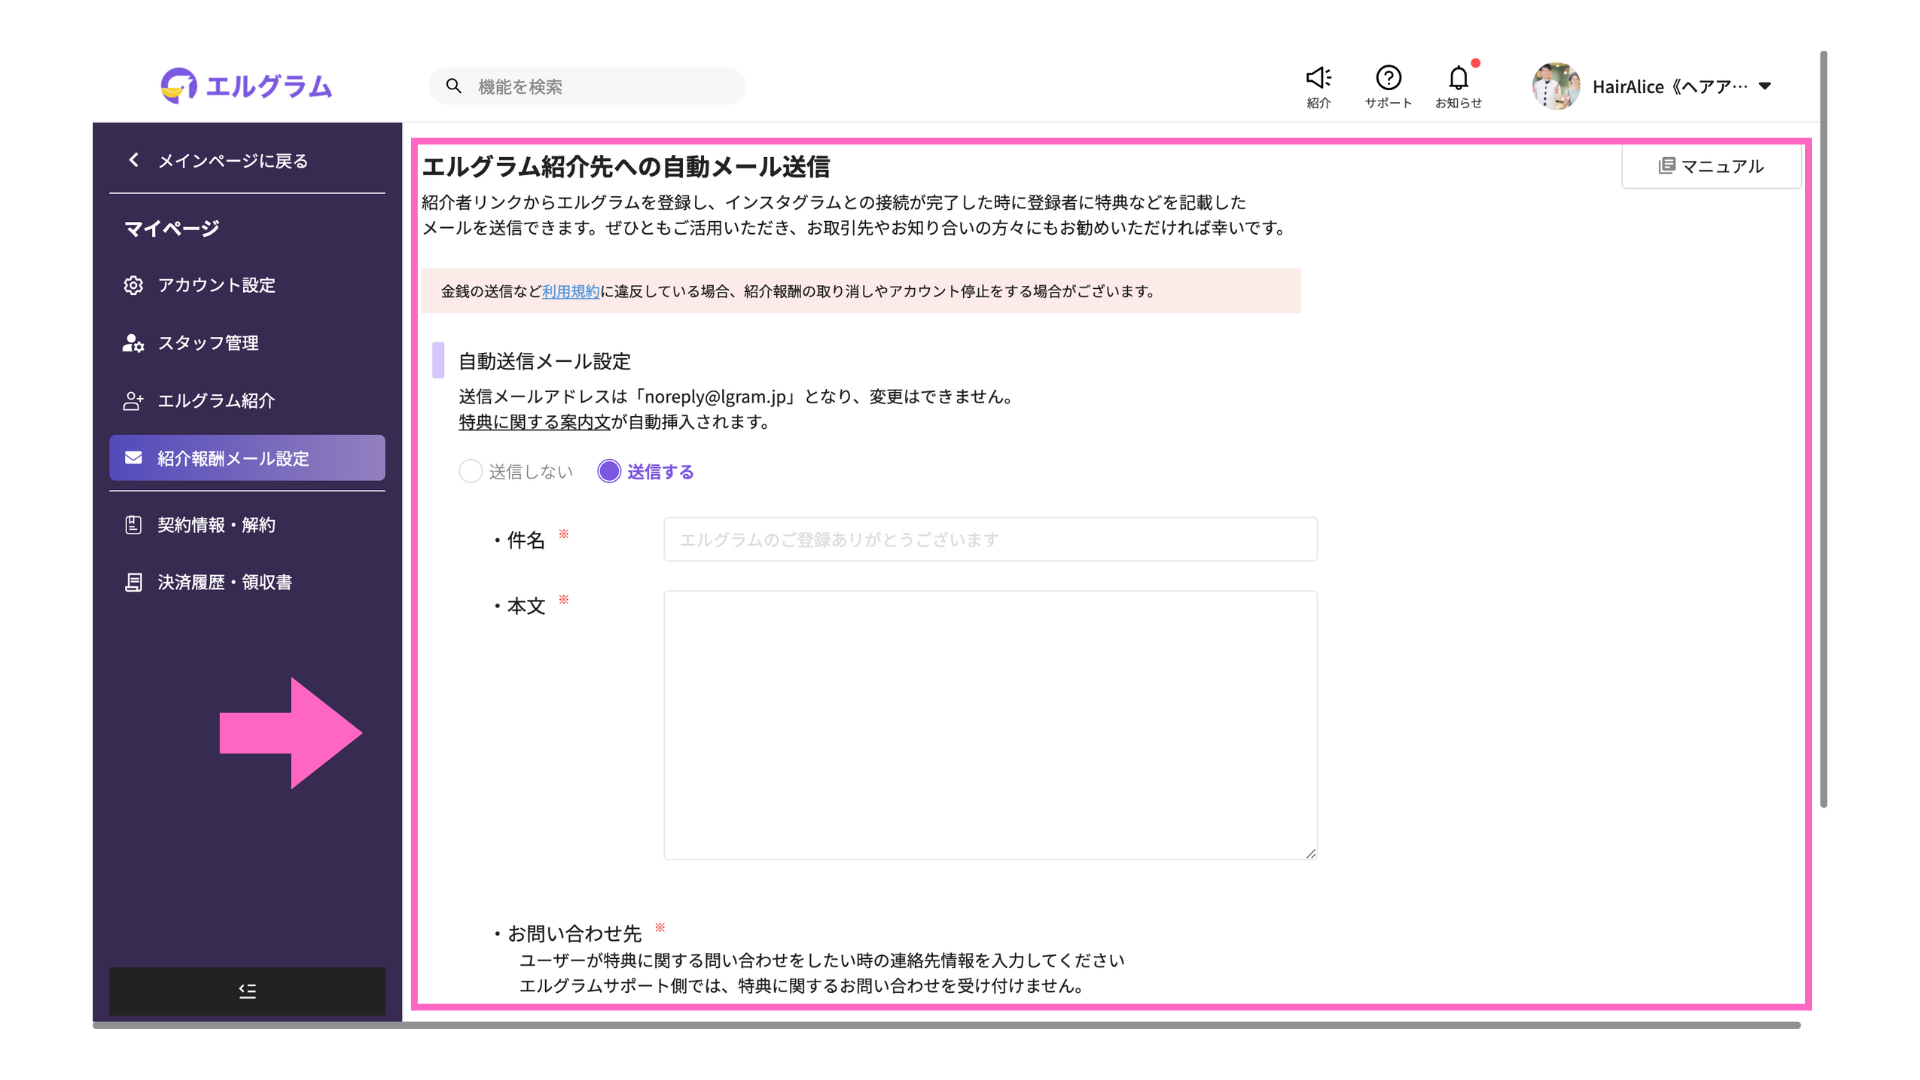The height and width of the screenshot is (1080, 1920).
Task: Open the お知らせ notification bell
Action: [x=1459, y=86]
